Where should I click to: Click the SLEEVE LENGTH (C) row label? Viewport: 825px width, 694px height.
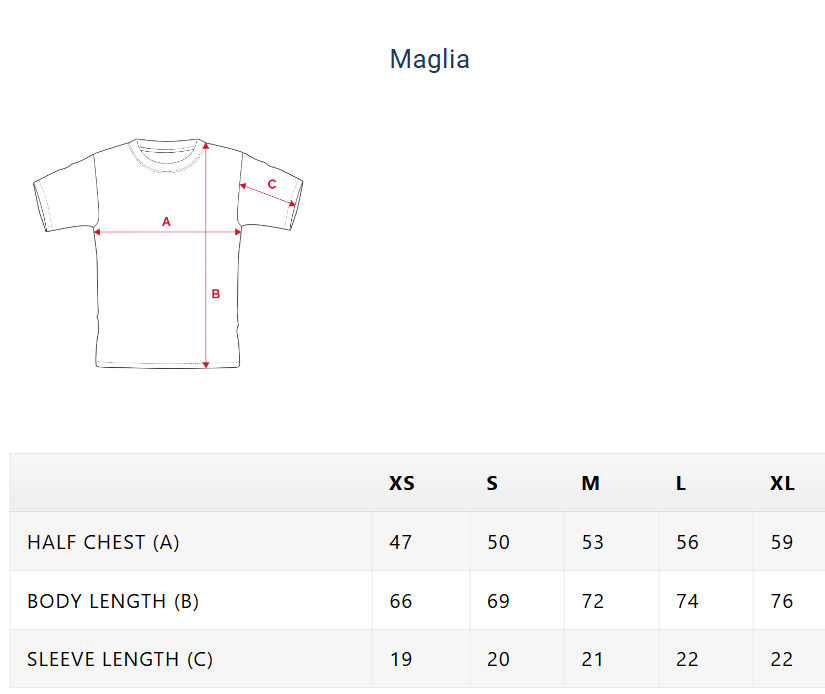pos(120,659)
